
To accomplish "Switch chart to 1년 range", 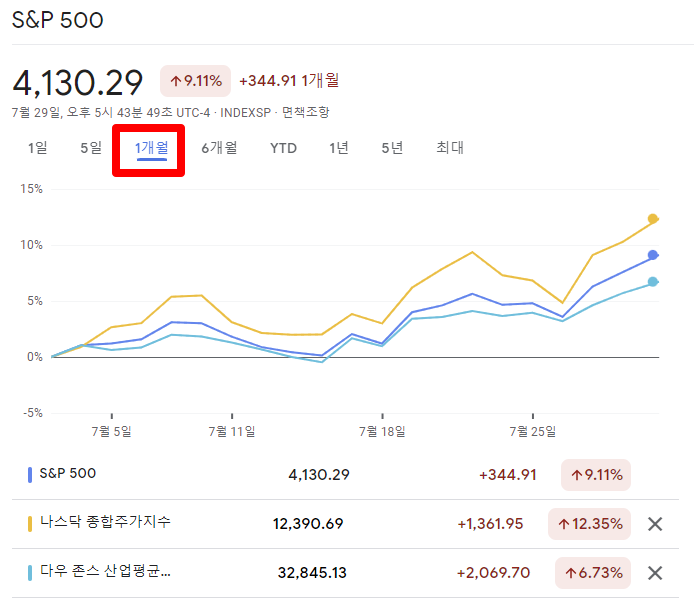I will point(339,148).
